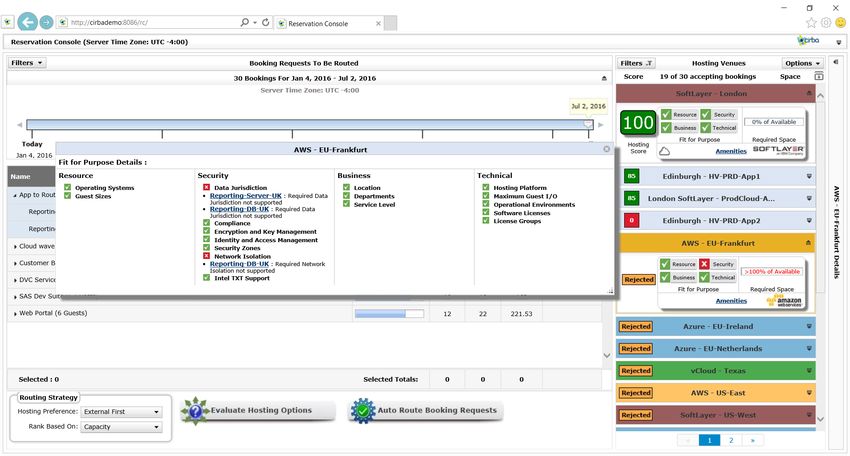Select page 1 of hosting venues

[x=710, y=440]
